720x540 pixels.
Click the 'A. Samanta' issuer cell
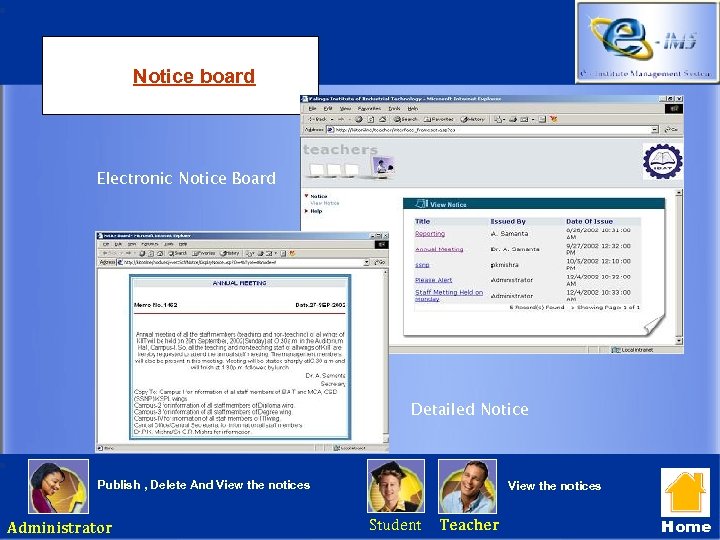click(509, 234)
